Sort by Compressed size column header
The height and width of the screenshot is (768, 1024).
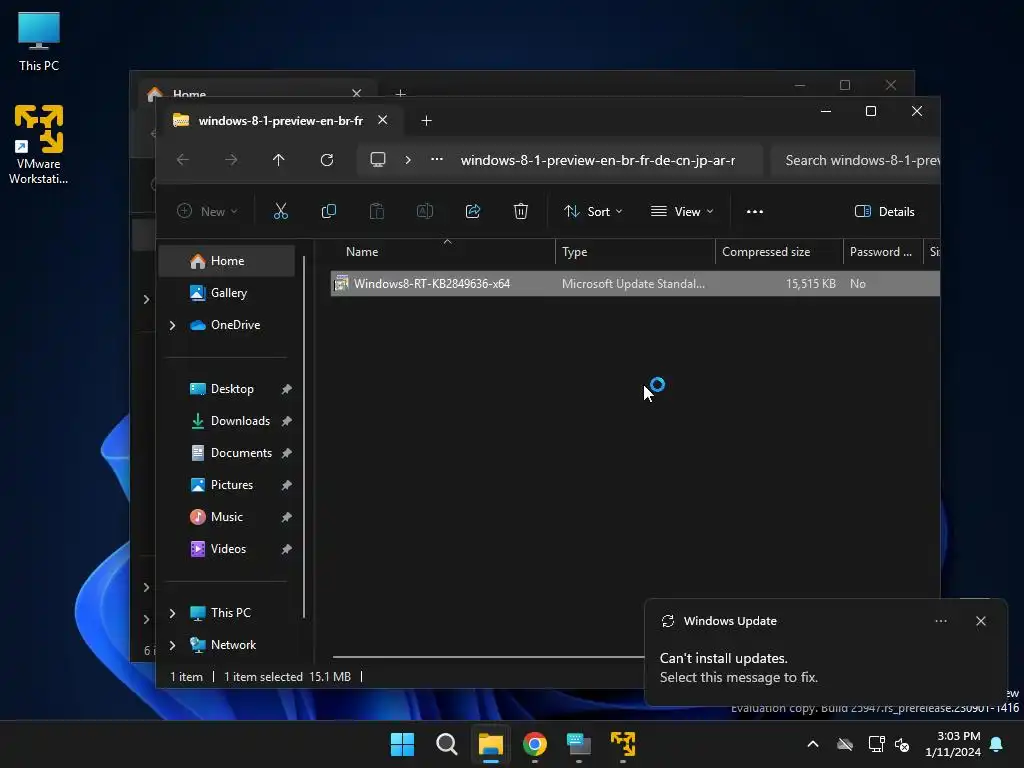tap(779, 252)
